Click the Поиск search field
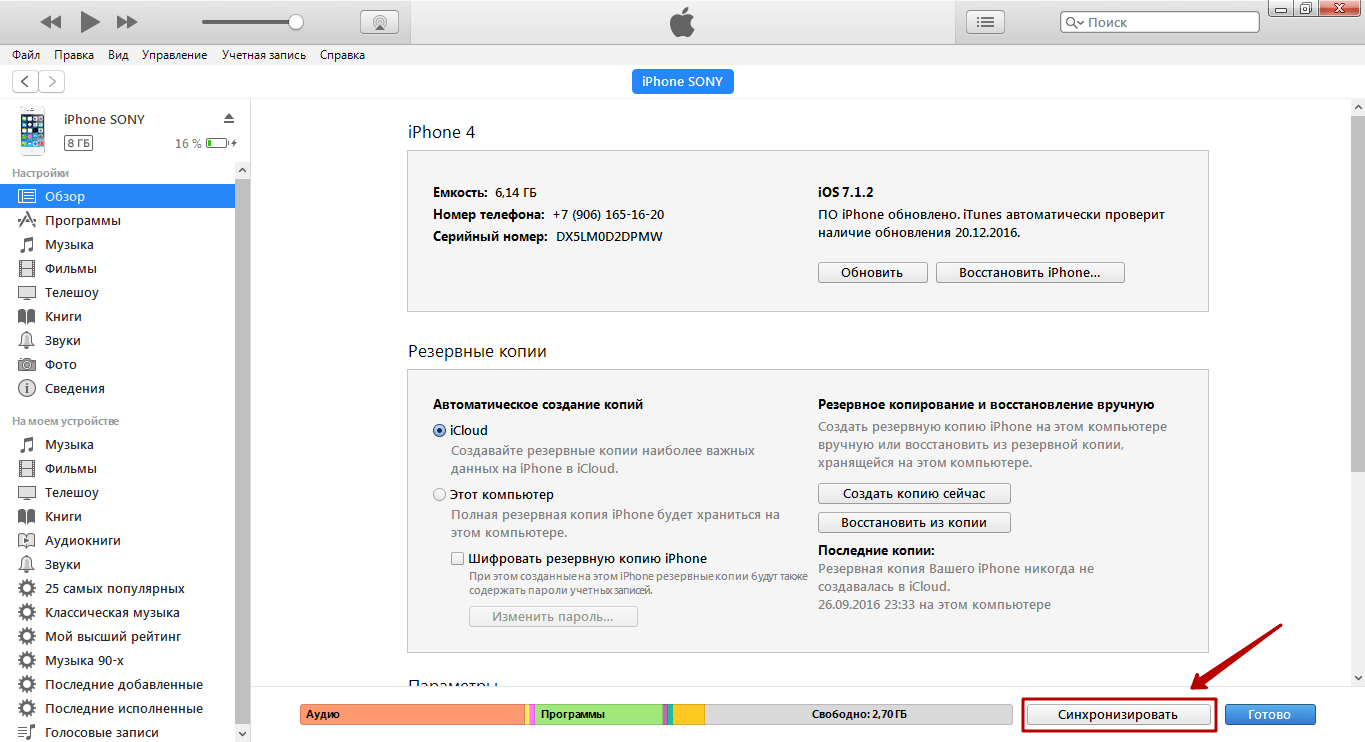 [x=1160, y=22]
